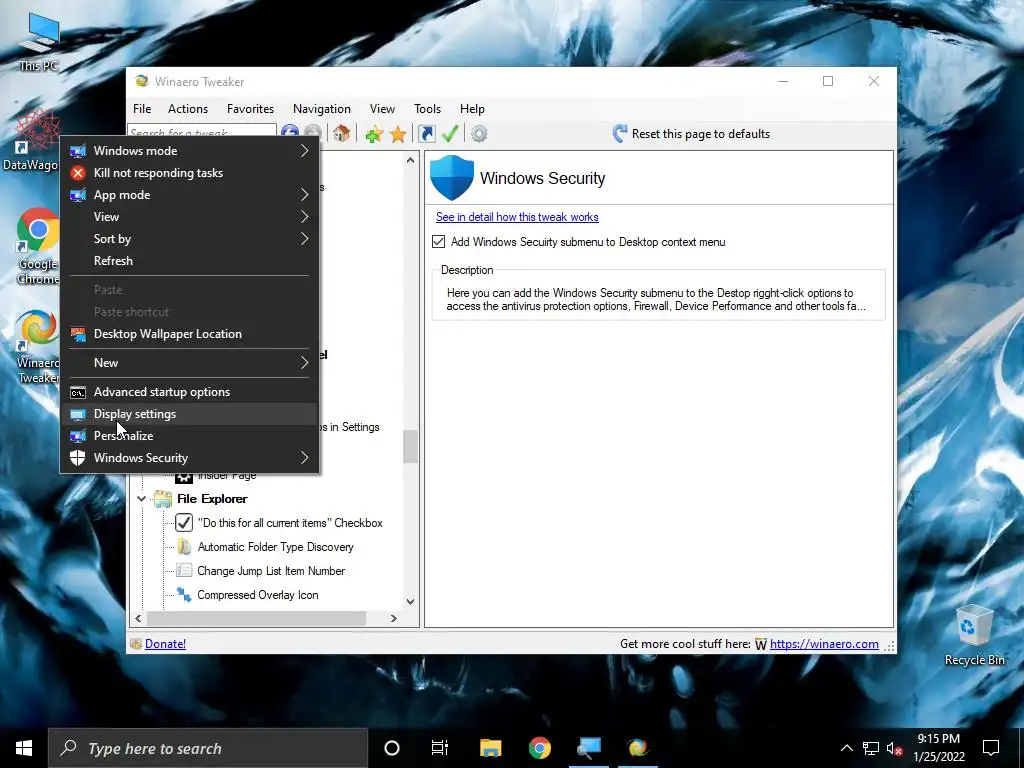Click the create shortcut arrow toolbar icon
The height and width of the screenshot is (768, 1024).
click(x=426, y=134)
